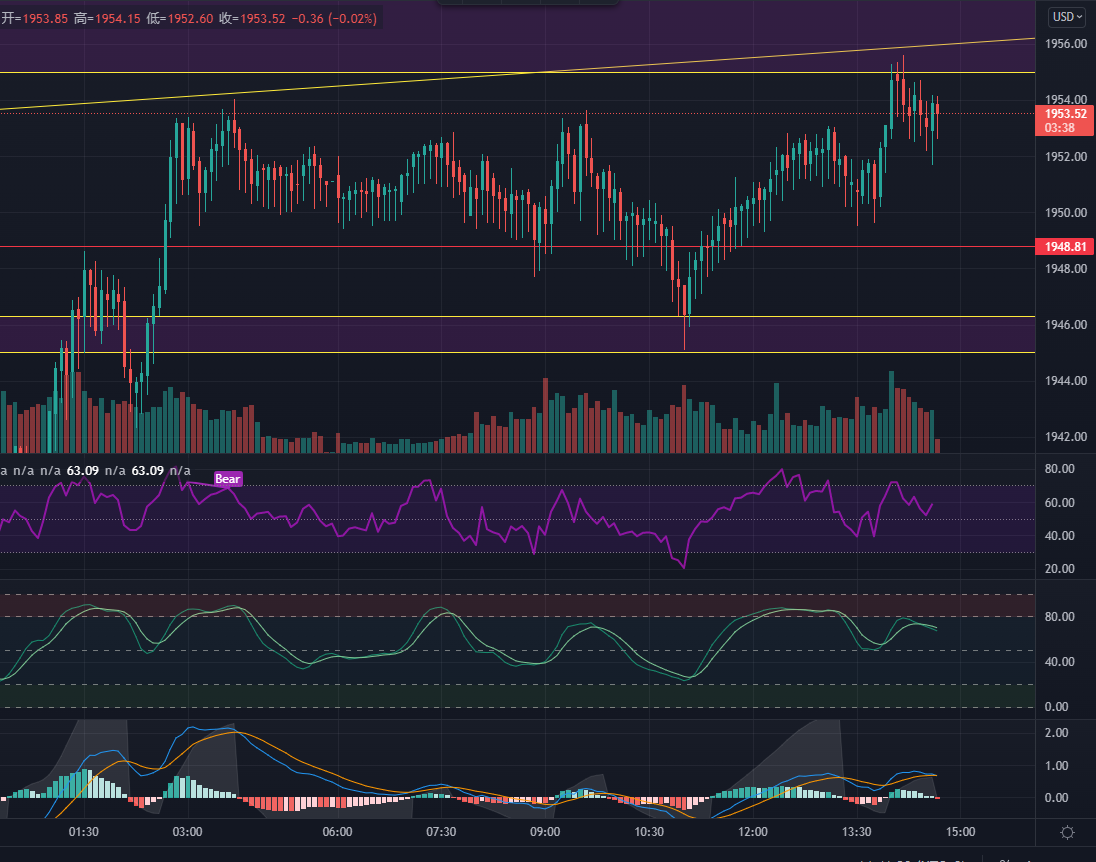The width and height of the screenshot is (1096, 862).
Task: Open chart settings gear icon
Action: click(x=1067, y=832)
